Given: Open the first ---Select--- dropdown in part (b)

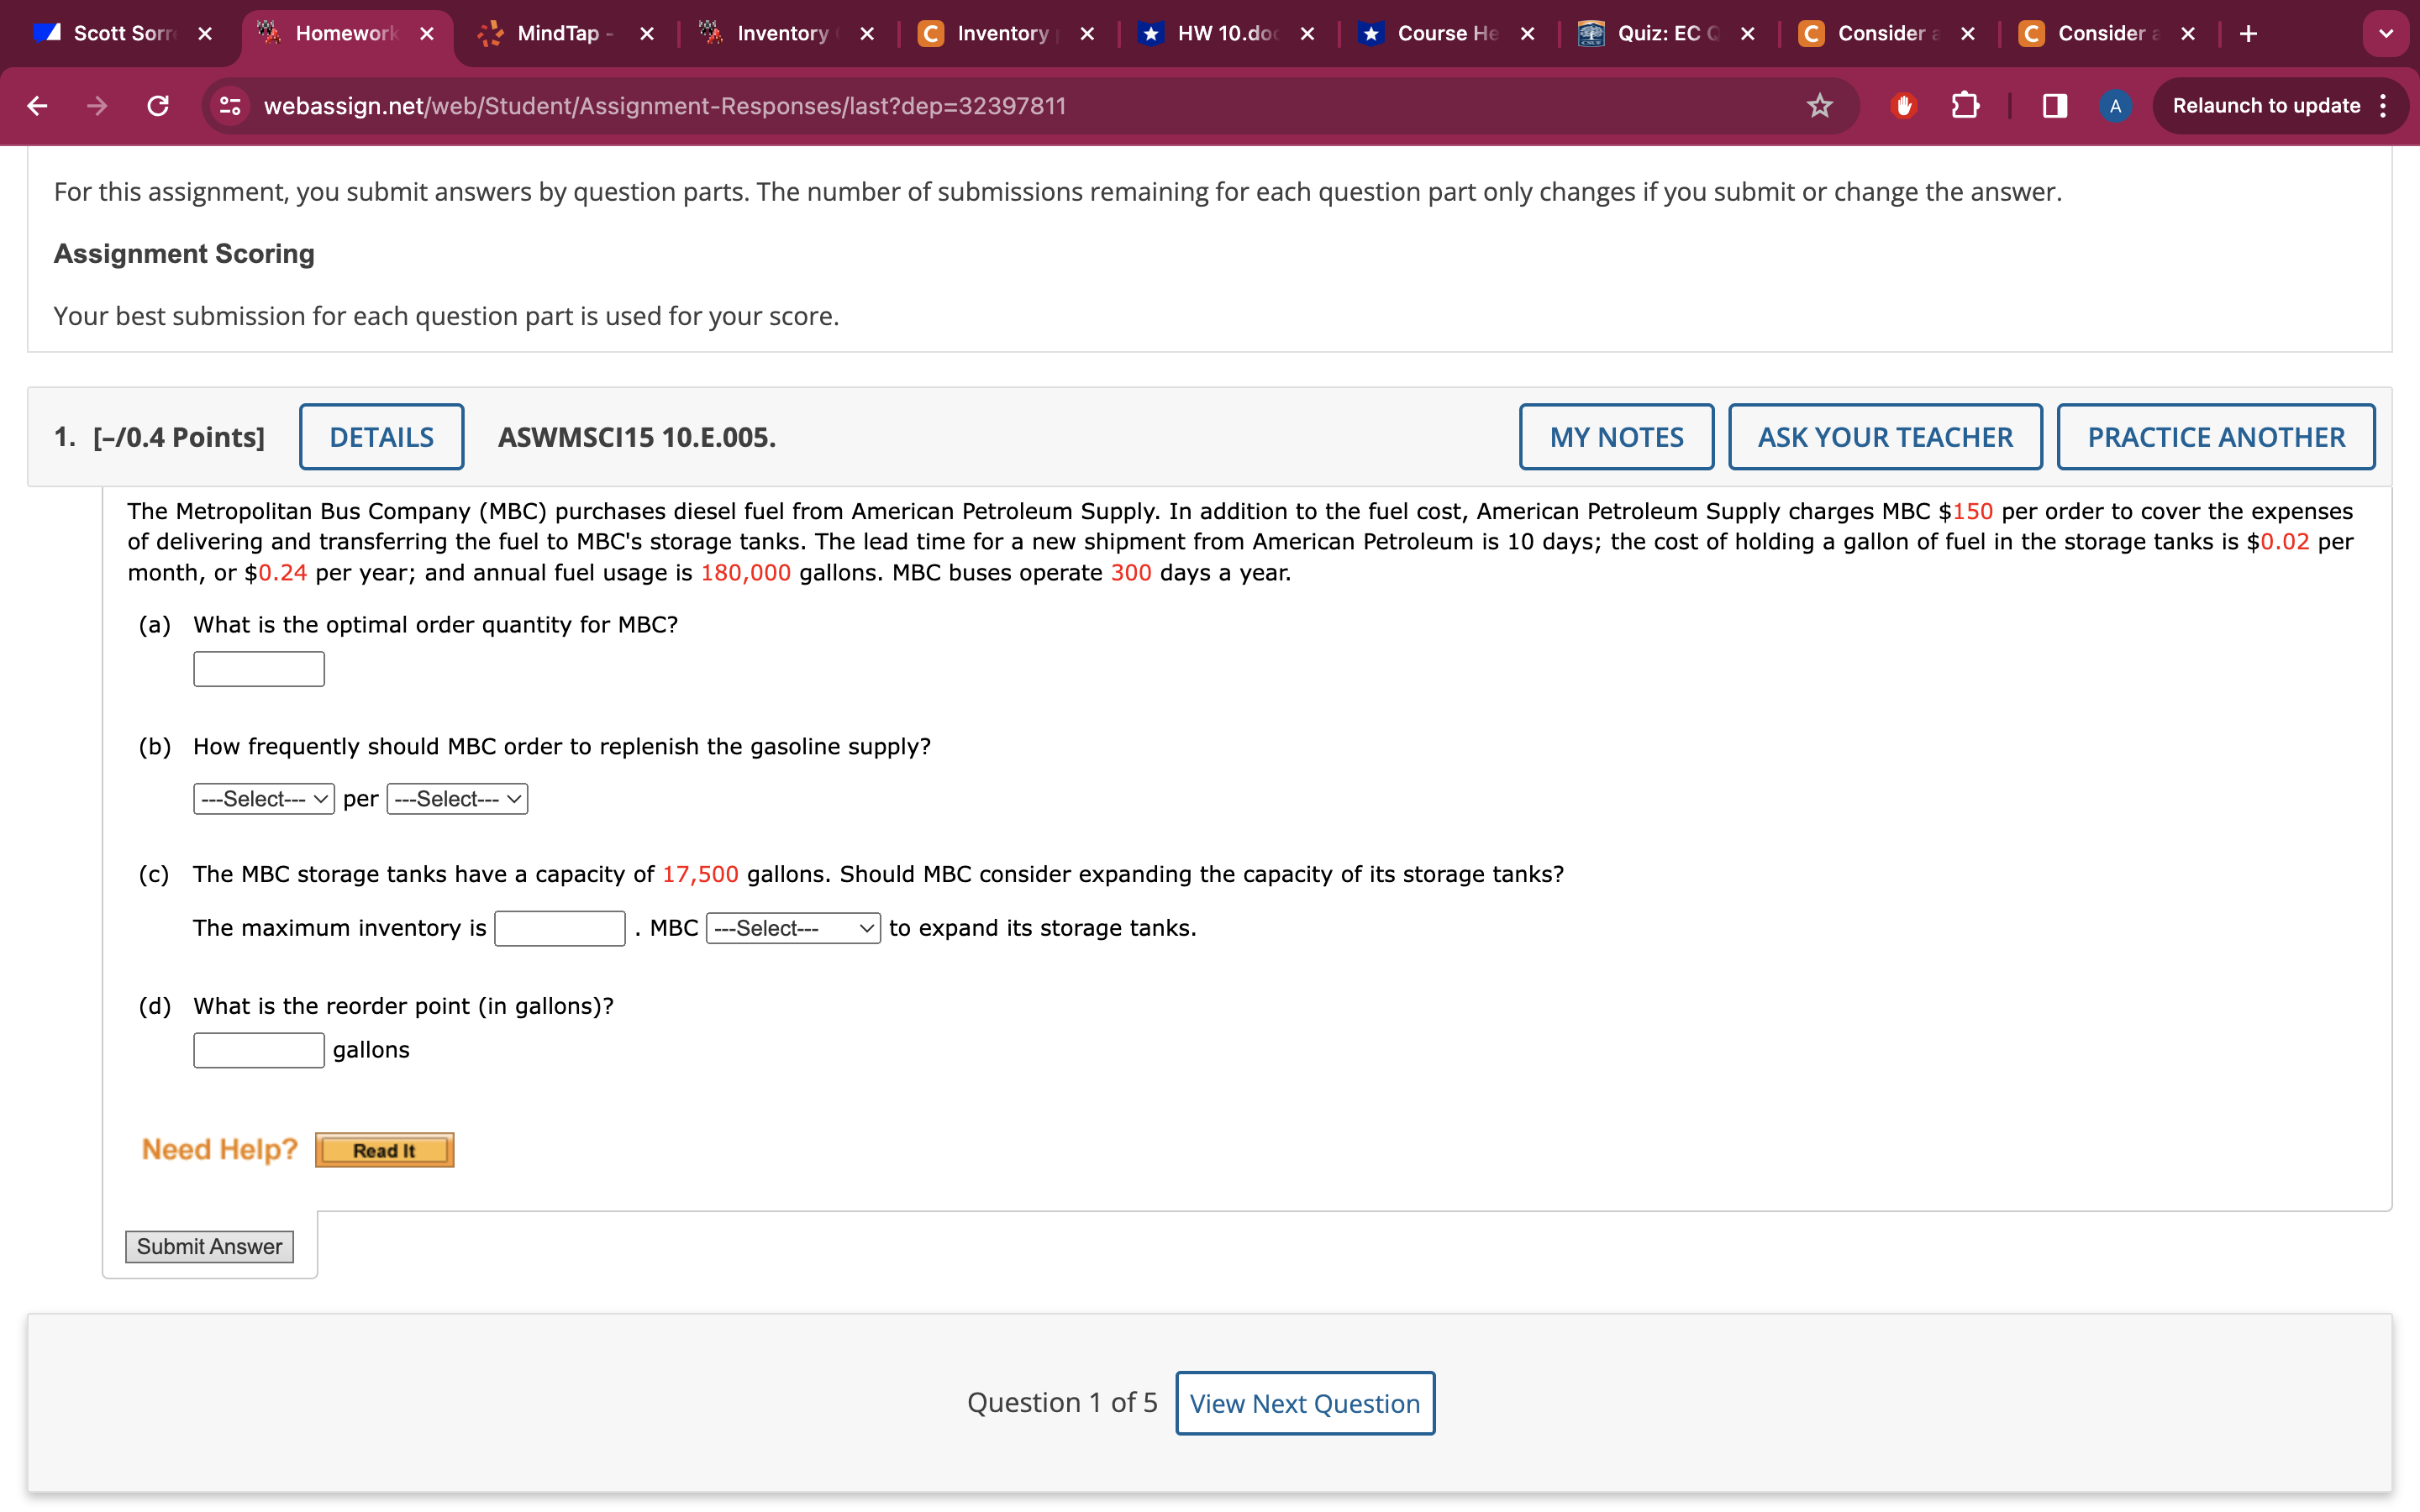Looking at the screenshot, I should click(x=263, y=798).
